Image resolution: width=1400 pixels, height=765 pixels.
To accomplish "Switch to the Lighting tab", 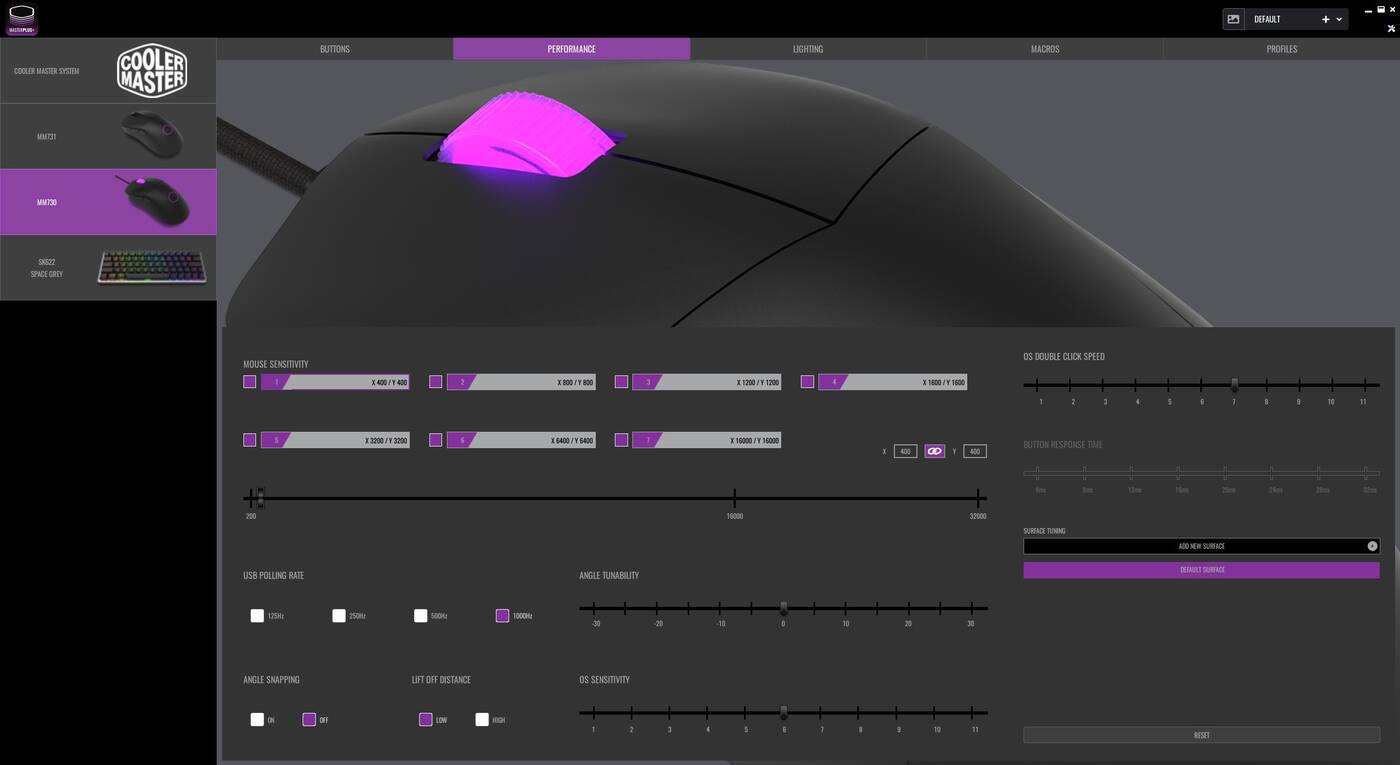I will point(808,49).
